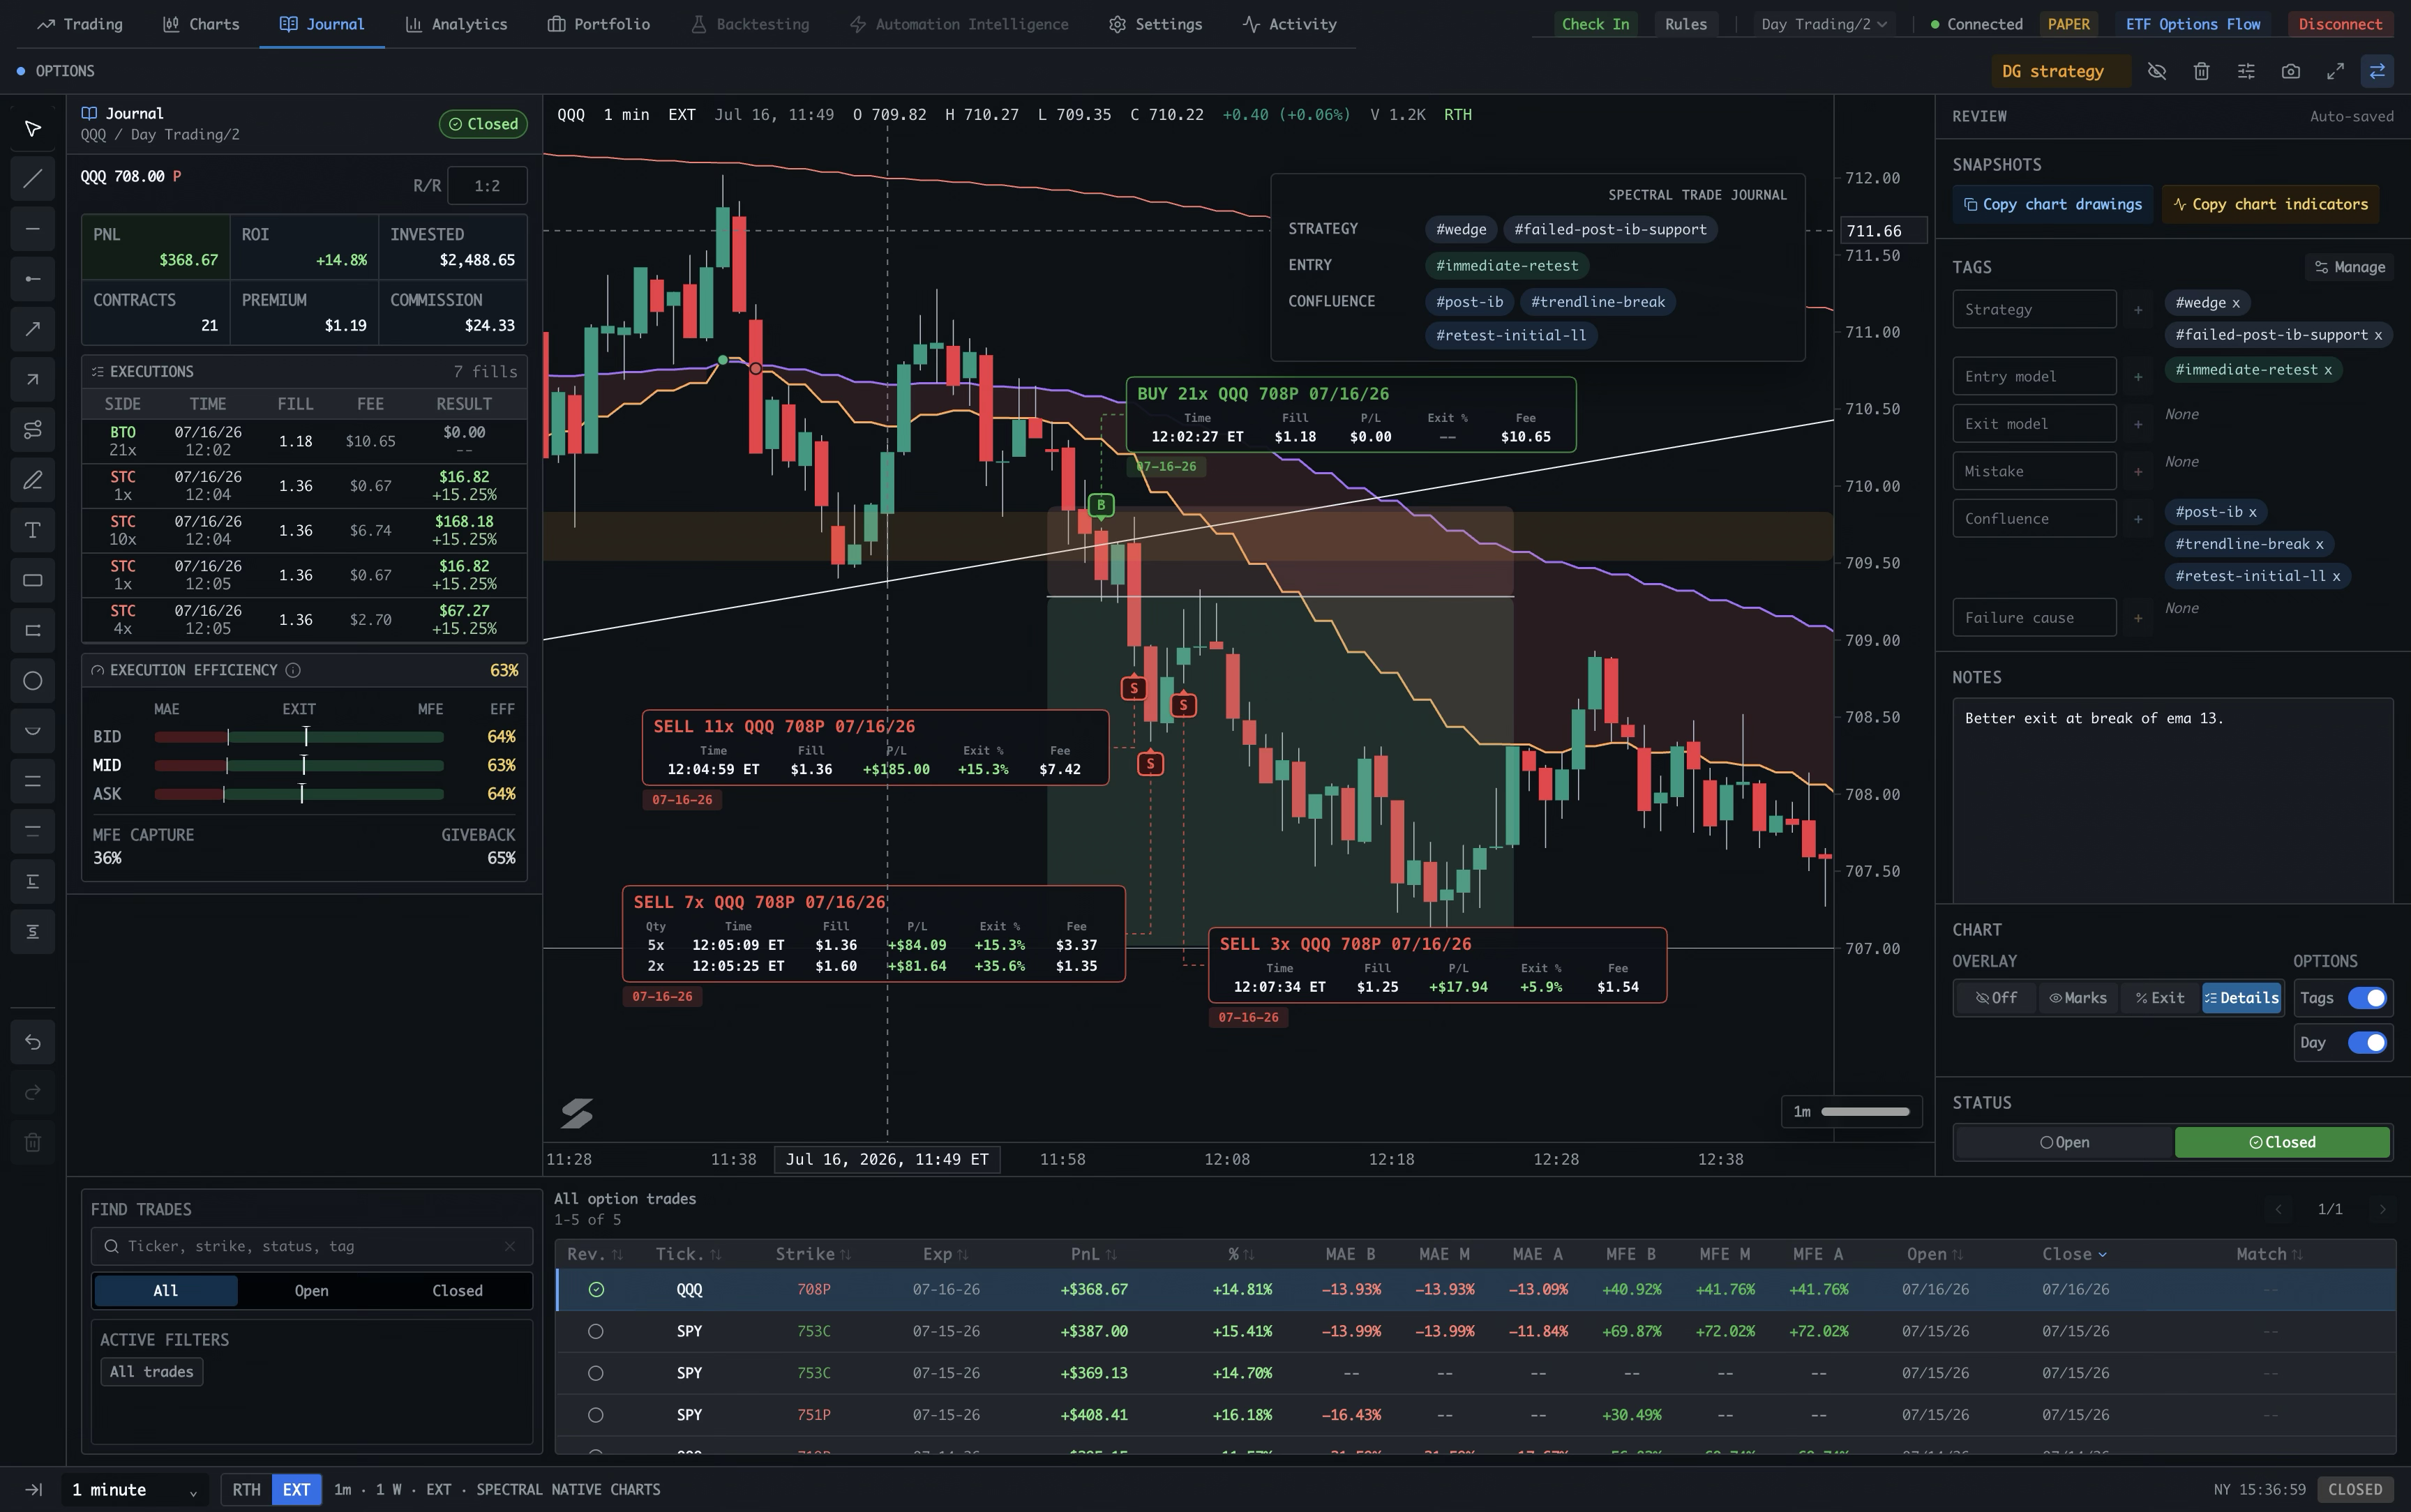
Task: Switch session to RTH
Action: [x=246, y=1490]
